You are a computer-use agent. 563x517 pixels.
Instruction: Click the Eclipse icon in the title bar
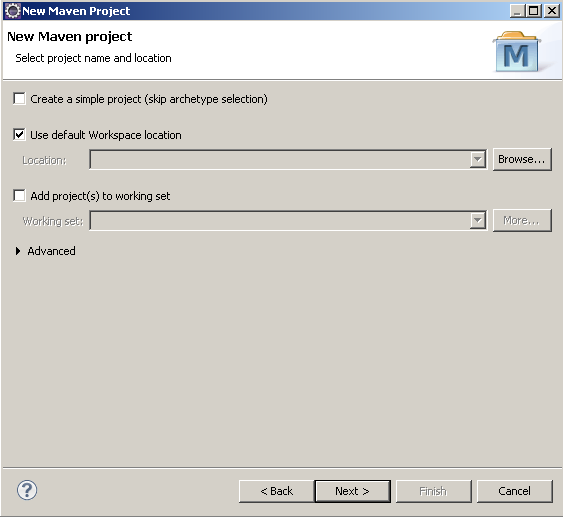(13, 11)
